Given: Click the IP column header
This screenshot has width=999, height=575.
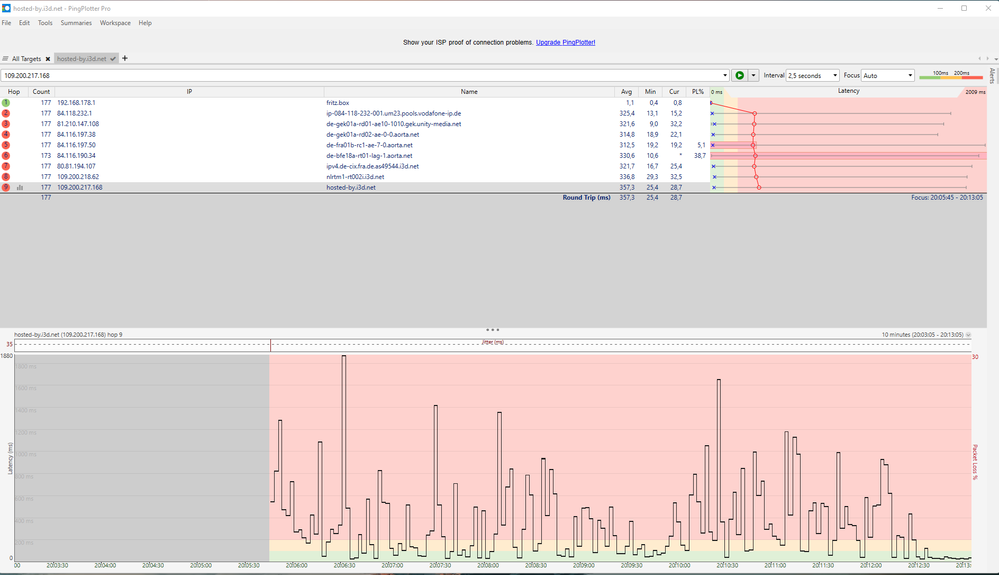Looking at the screenshot, I should (189, 92).
